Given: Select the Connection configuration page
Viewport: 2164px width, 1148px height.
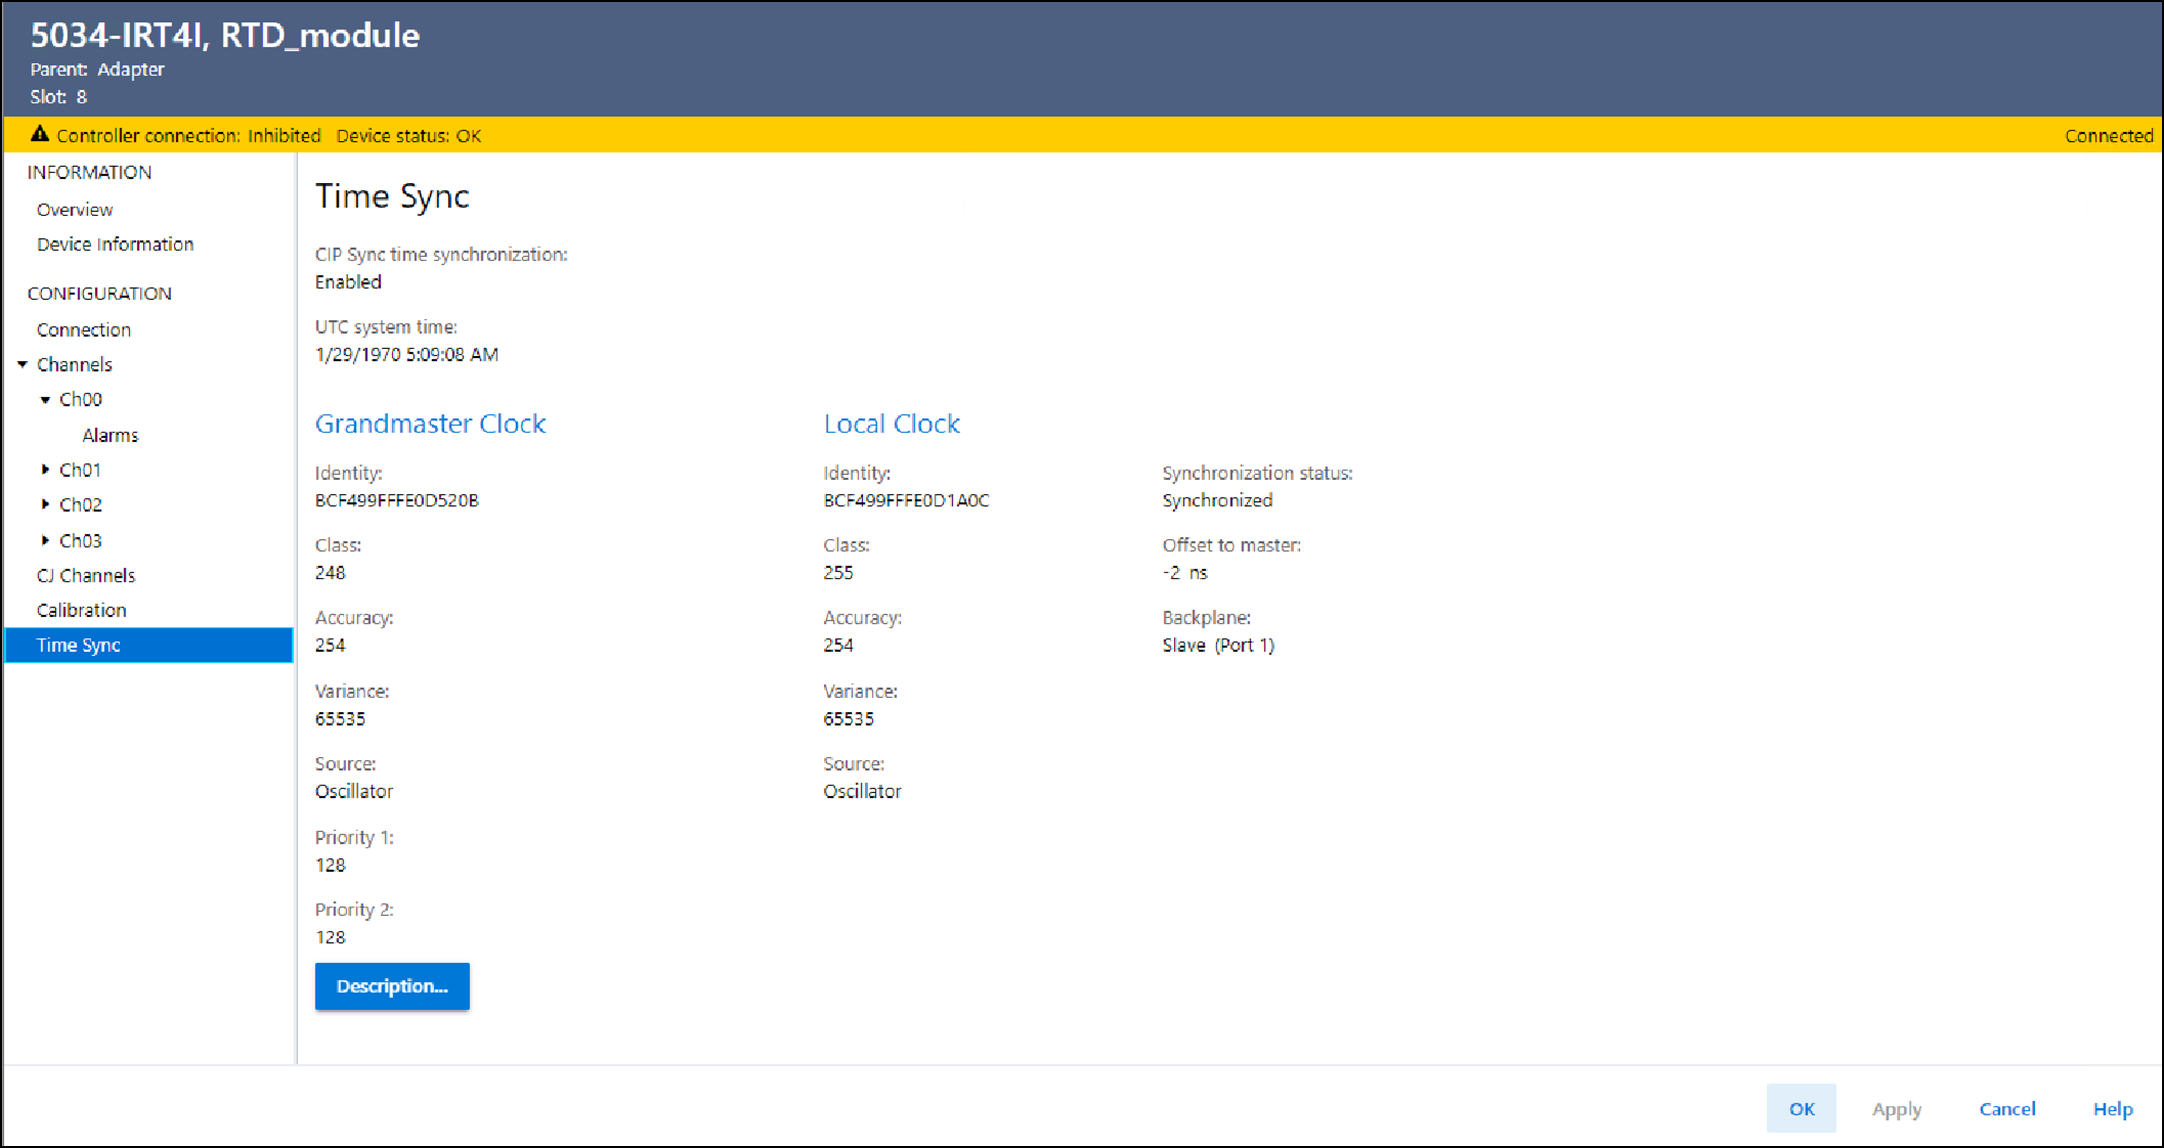Looking at the screenshot, I should pos(84,330).
